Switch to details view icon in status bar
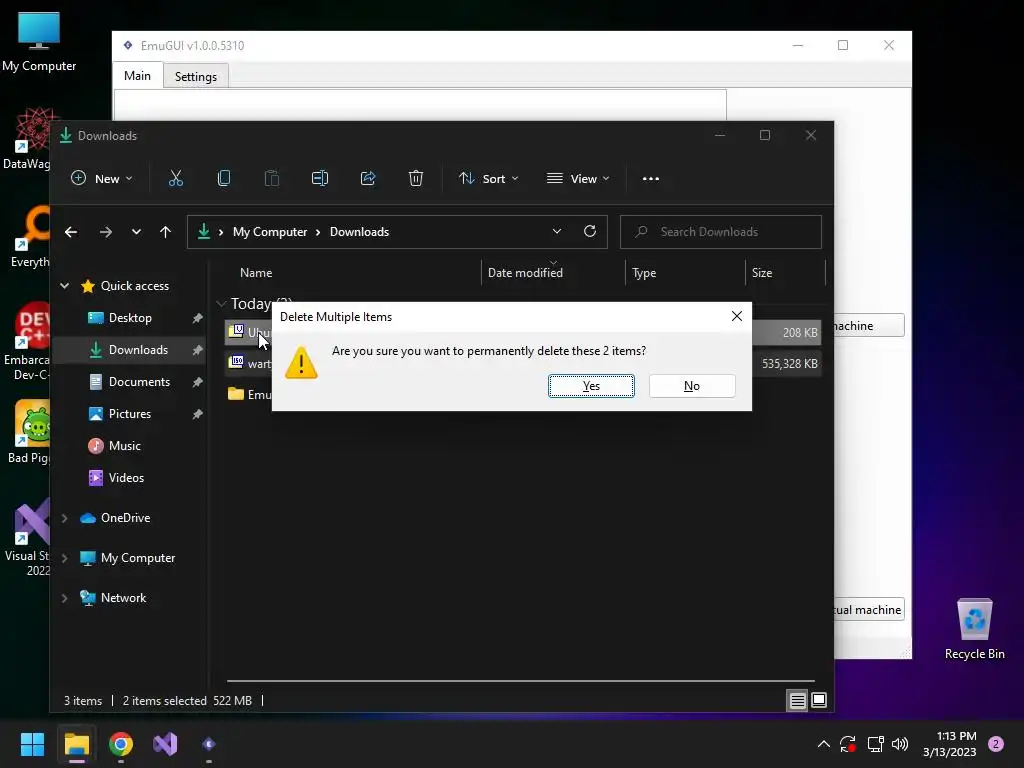 (797, 701)
